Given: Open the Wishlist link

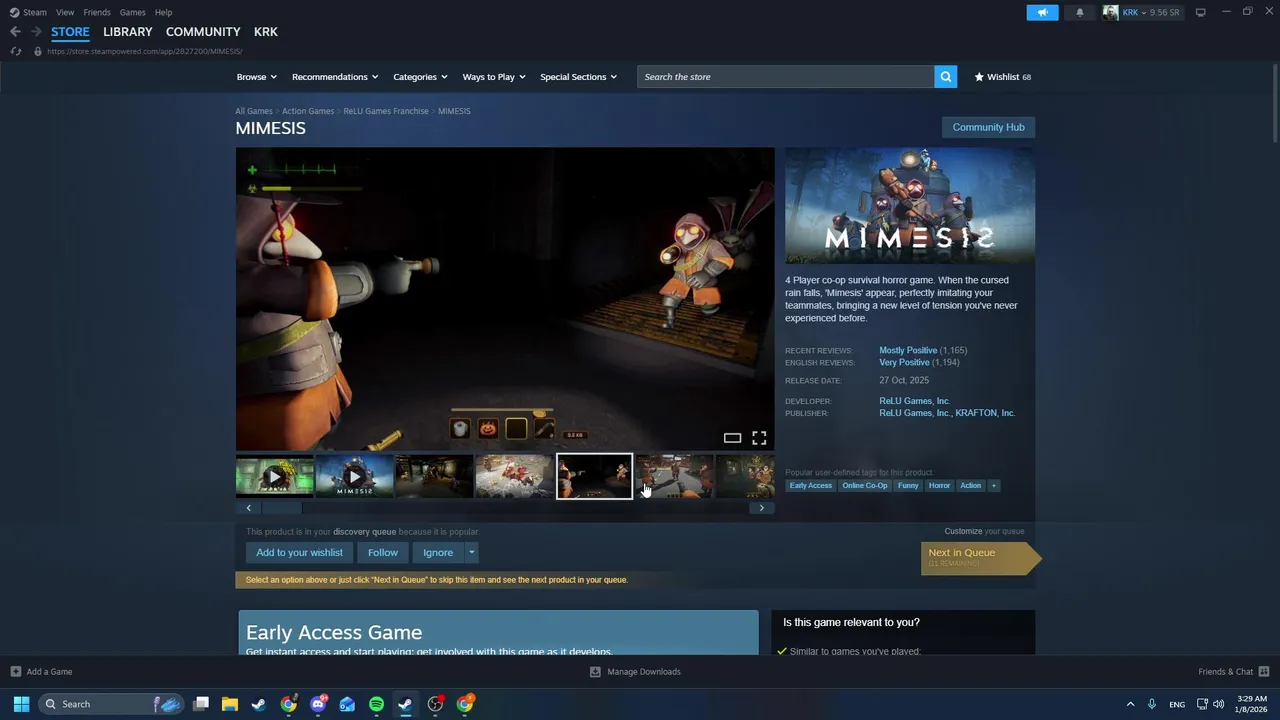Looking at the screenshot, I should [1003, 77].
